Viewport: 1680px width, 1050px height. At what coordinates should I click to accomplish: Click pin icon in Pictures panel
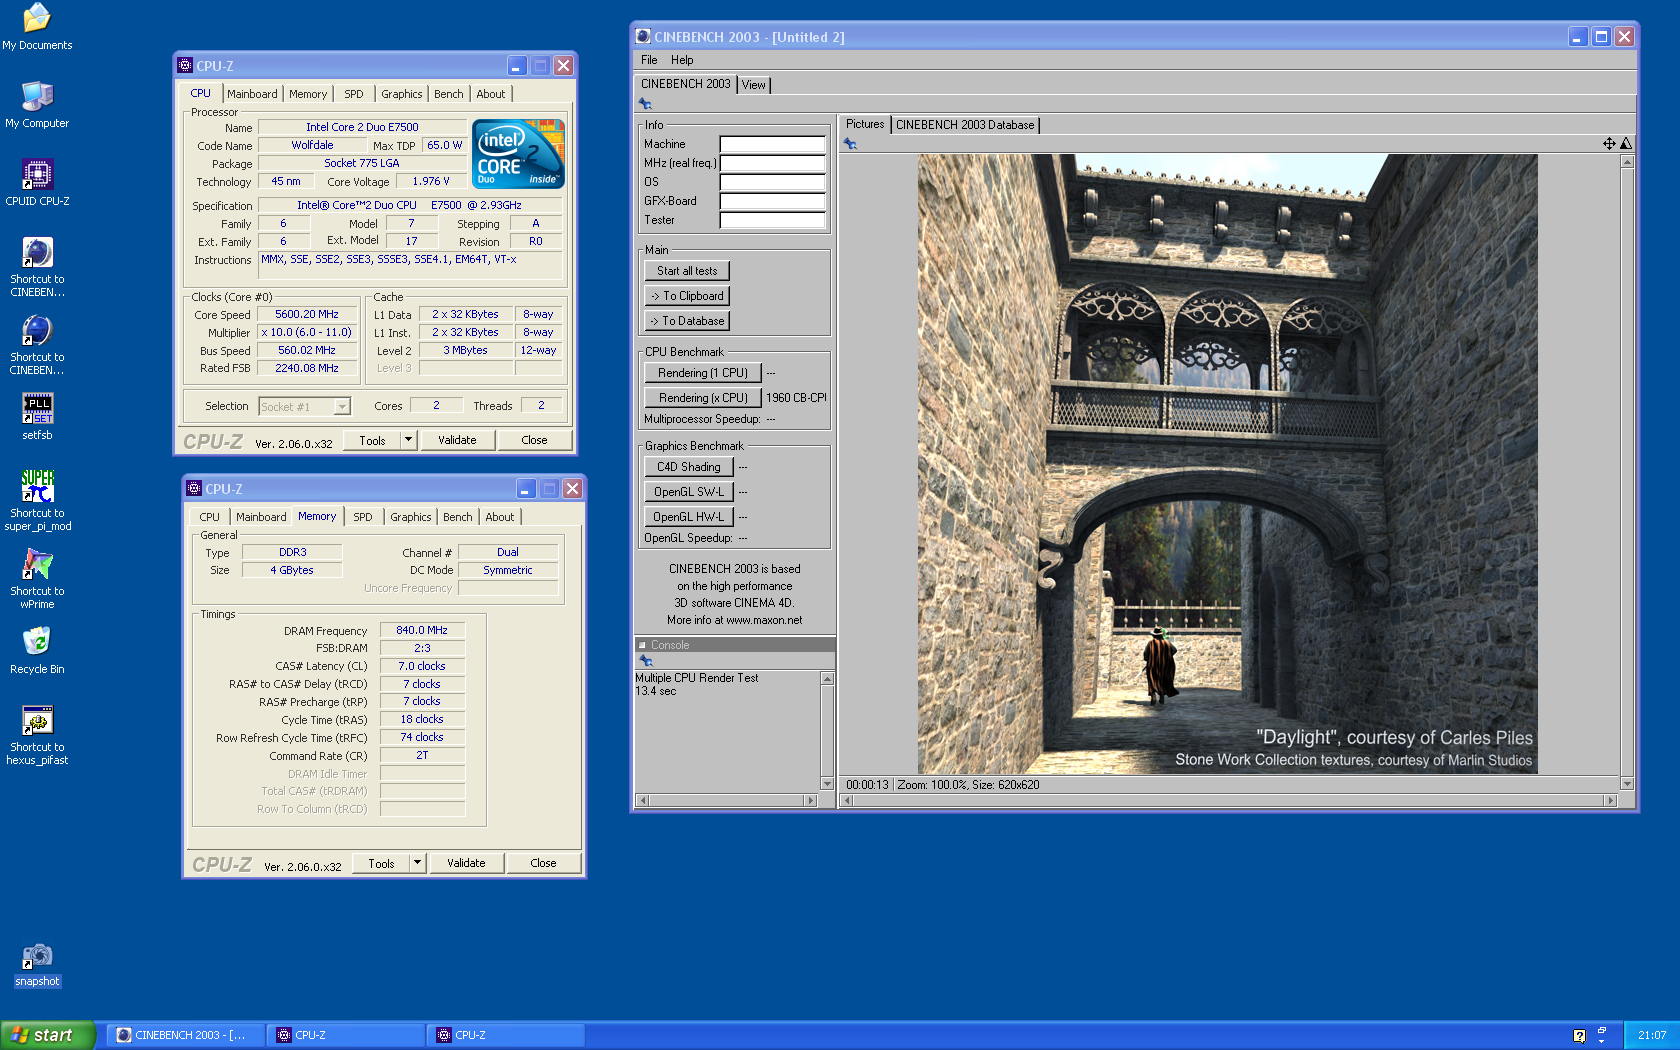pyautogui.click(x=850, y=144)
